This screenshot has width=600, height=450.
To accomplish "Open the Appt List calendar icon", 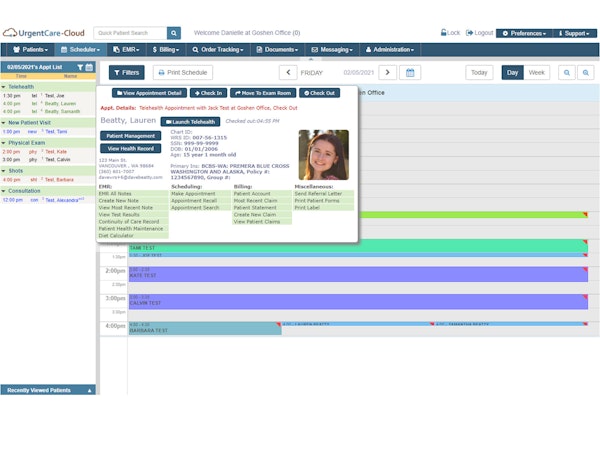I will (x=89, y=67).
